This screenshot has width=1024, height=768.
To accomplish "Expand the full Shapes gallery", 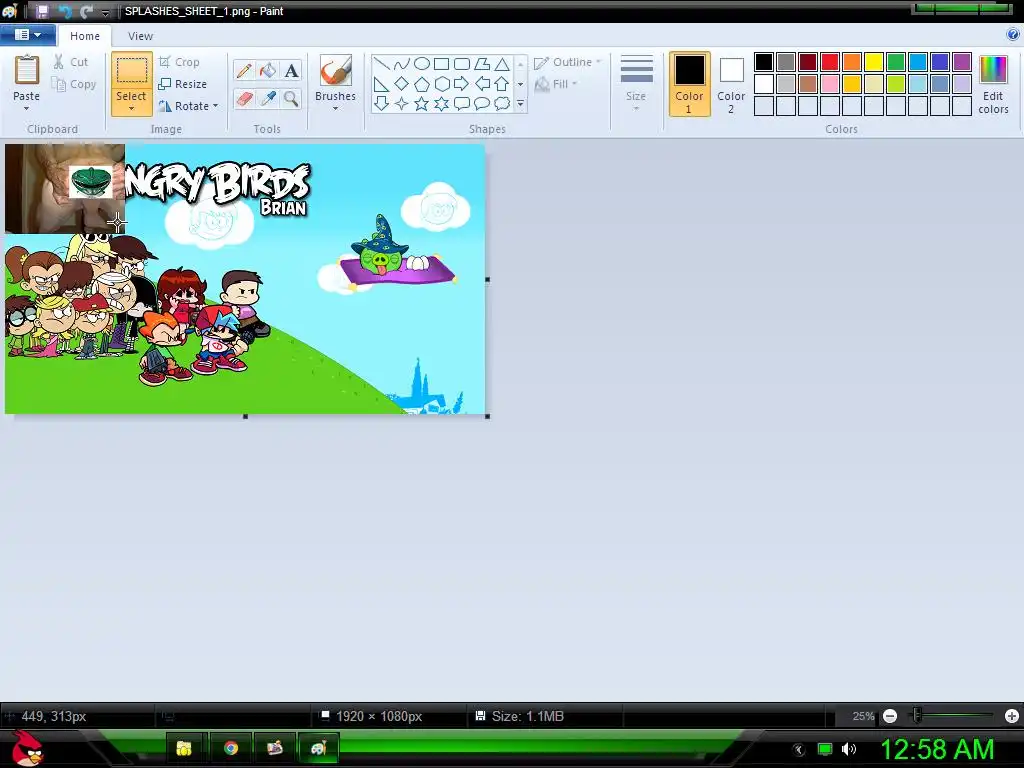I will click(x=520, y=103).
